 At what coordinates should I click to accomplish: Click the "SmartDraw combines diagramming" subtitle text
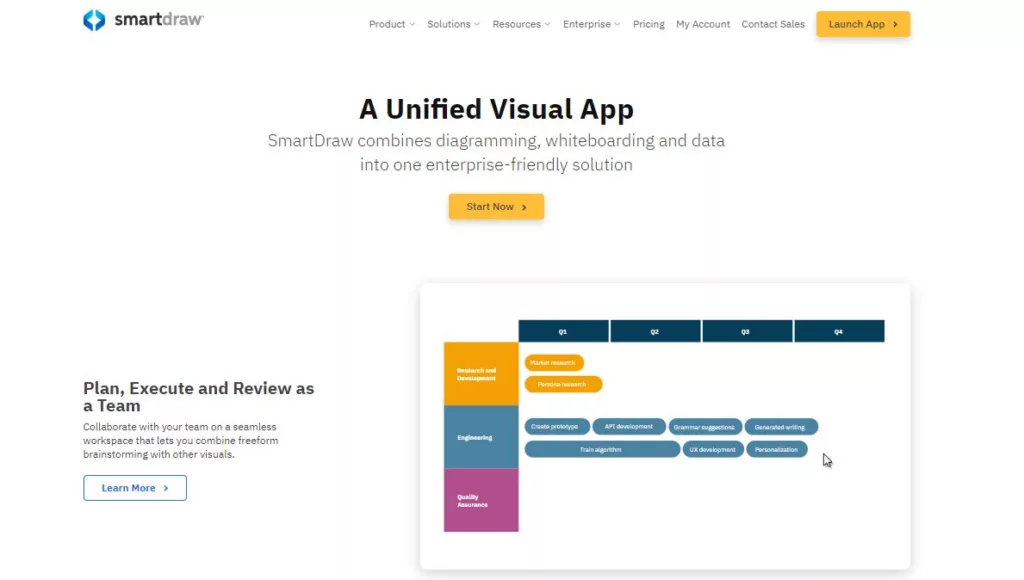[x=496, y=152]
